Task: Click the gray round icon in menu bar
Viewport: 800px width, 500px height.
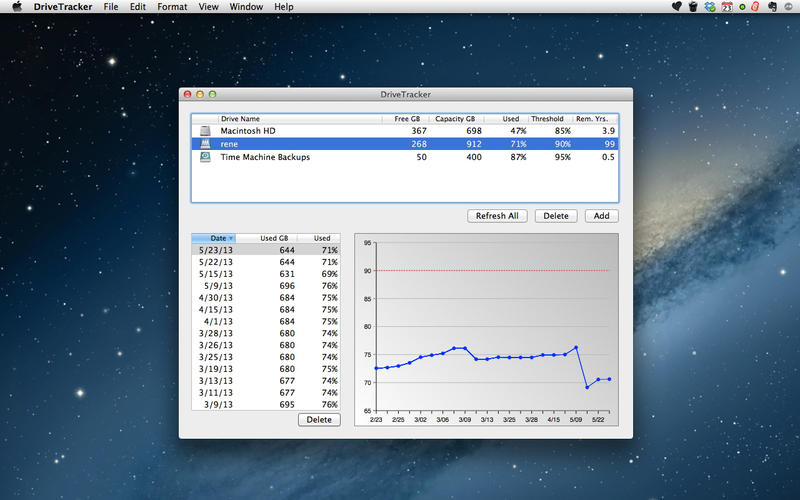Action: (x=789, y=7)
